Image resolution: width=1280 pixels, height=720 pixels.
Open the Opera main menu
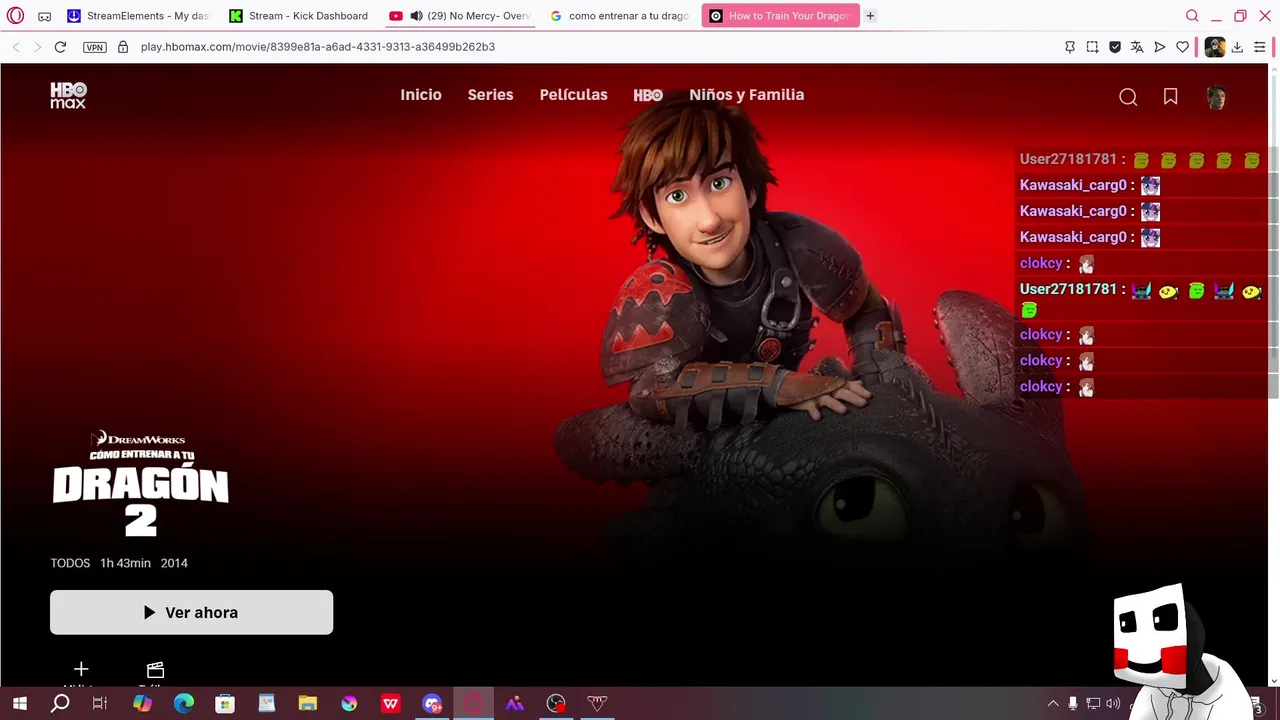pyautogui.click(x=15, y=16)
